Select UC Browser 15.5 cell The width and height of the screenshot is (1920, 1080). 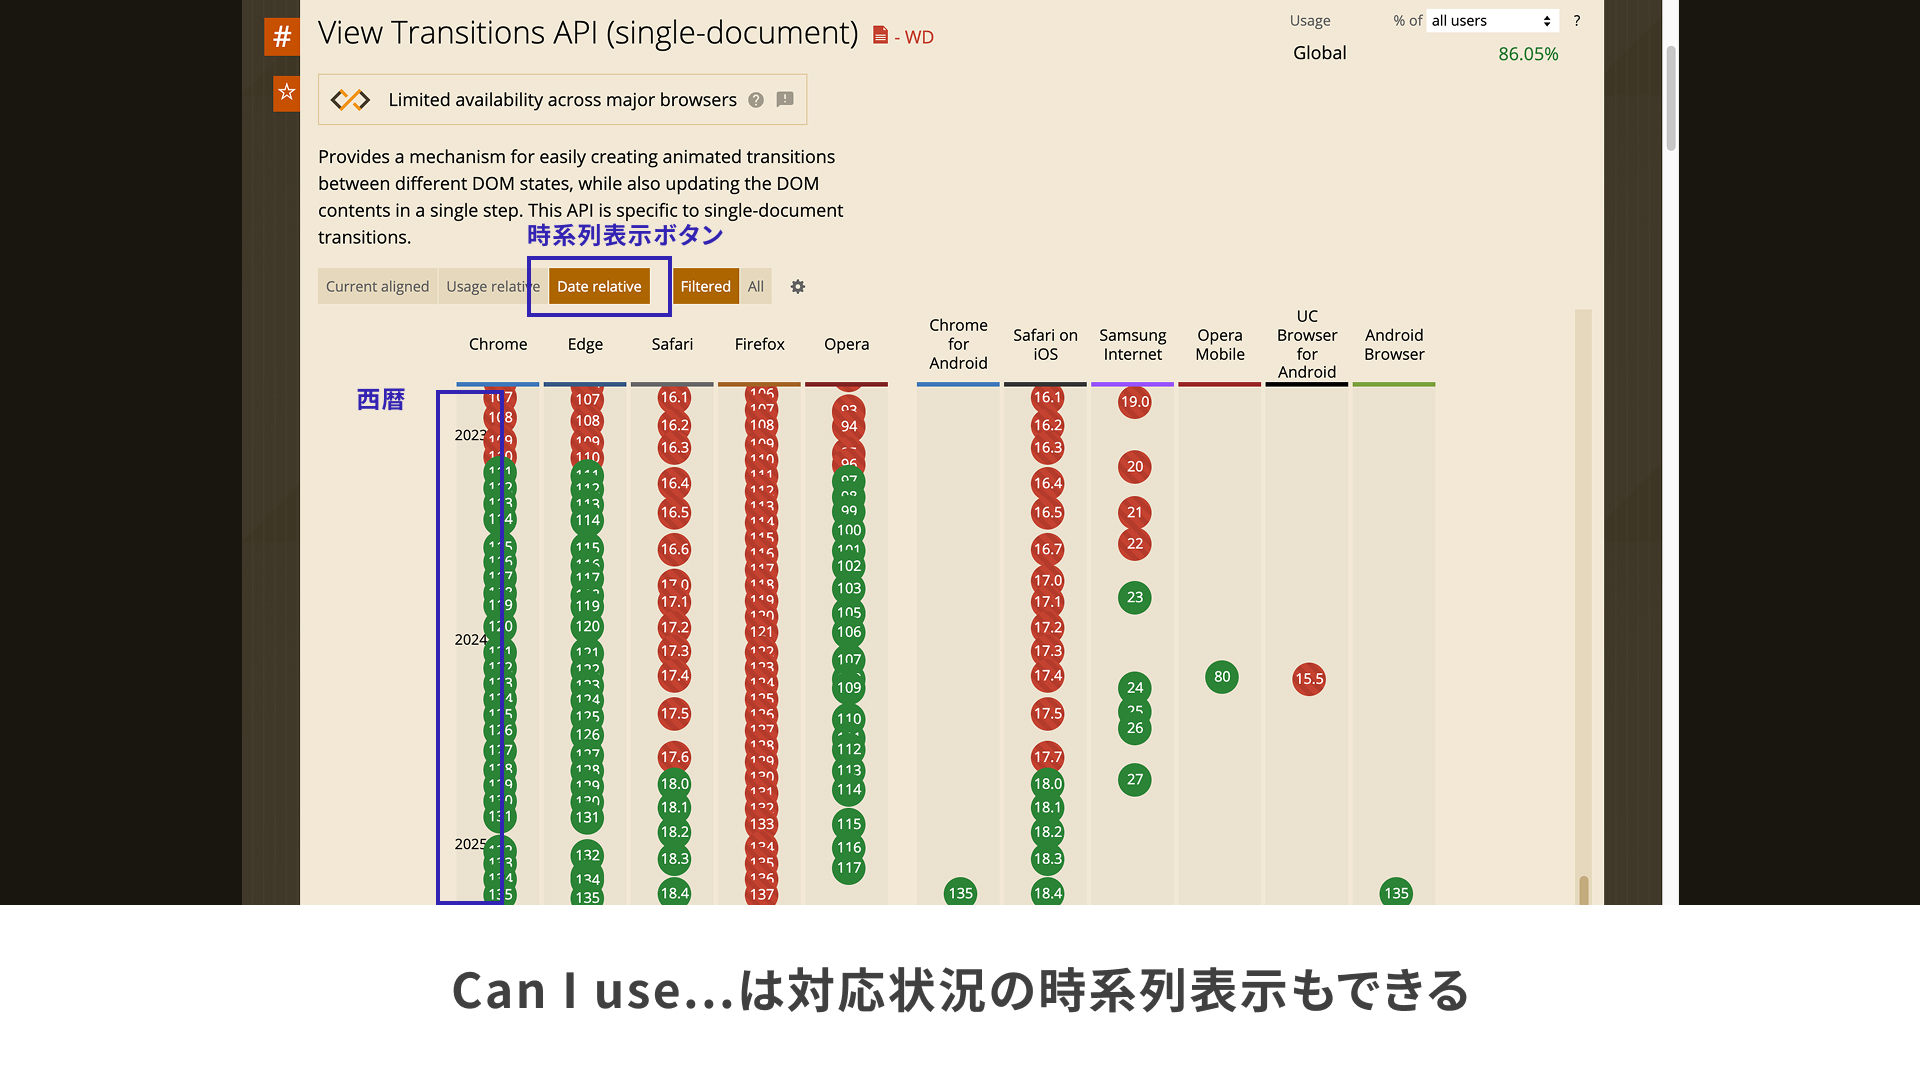[x=1309, y=679]
